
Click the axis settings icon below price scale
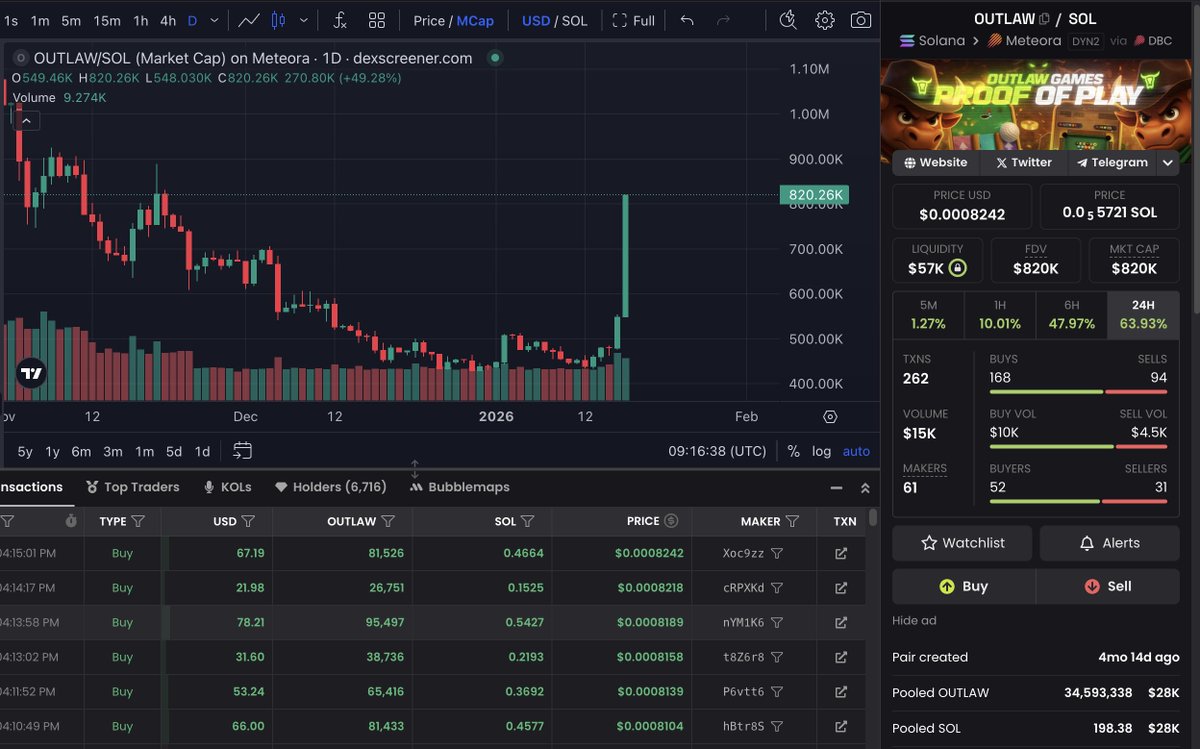click(830, 417)
